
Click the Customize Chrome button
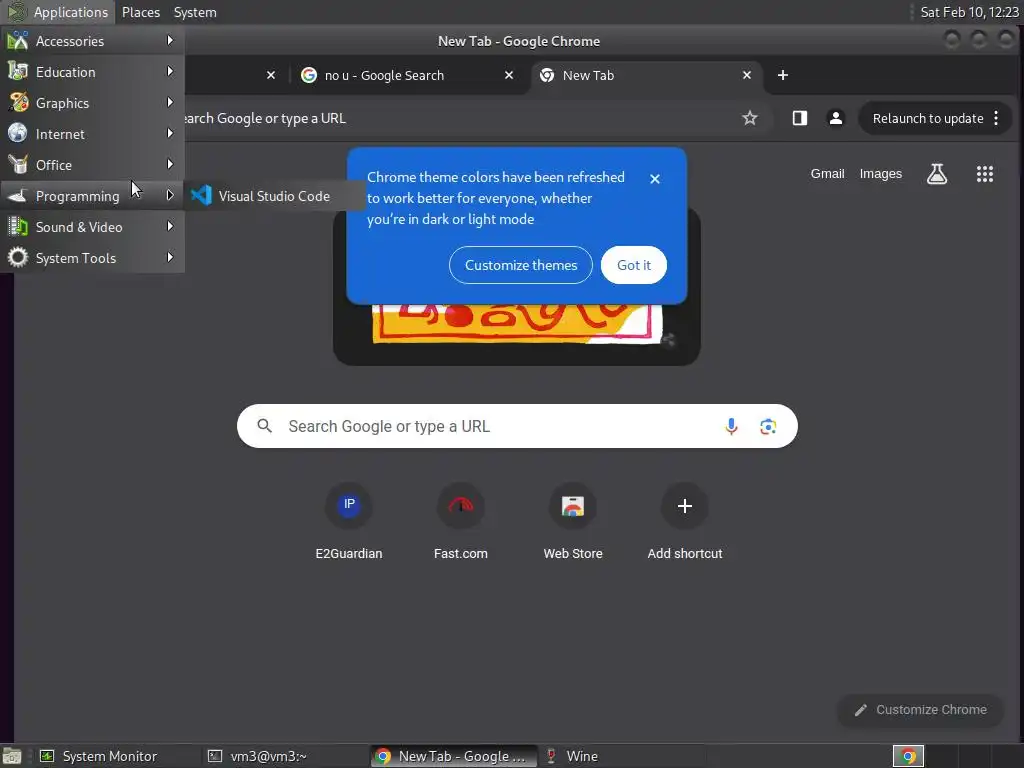tap(921, 710)
